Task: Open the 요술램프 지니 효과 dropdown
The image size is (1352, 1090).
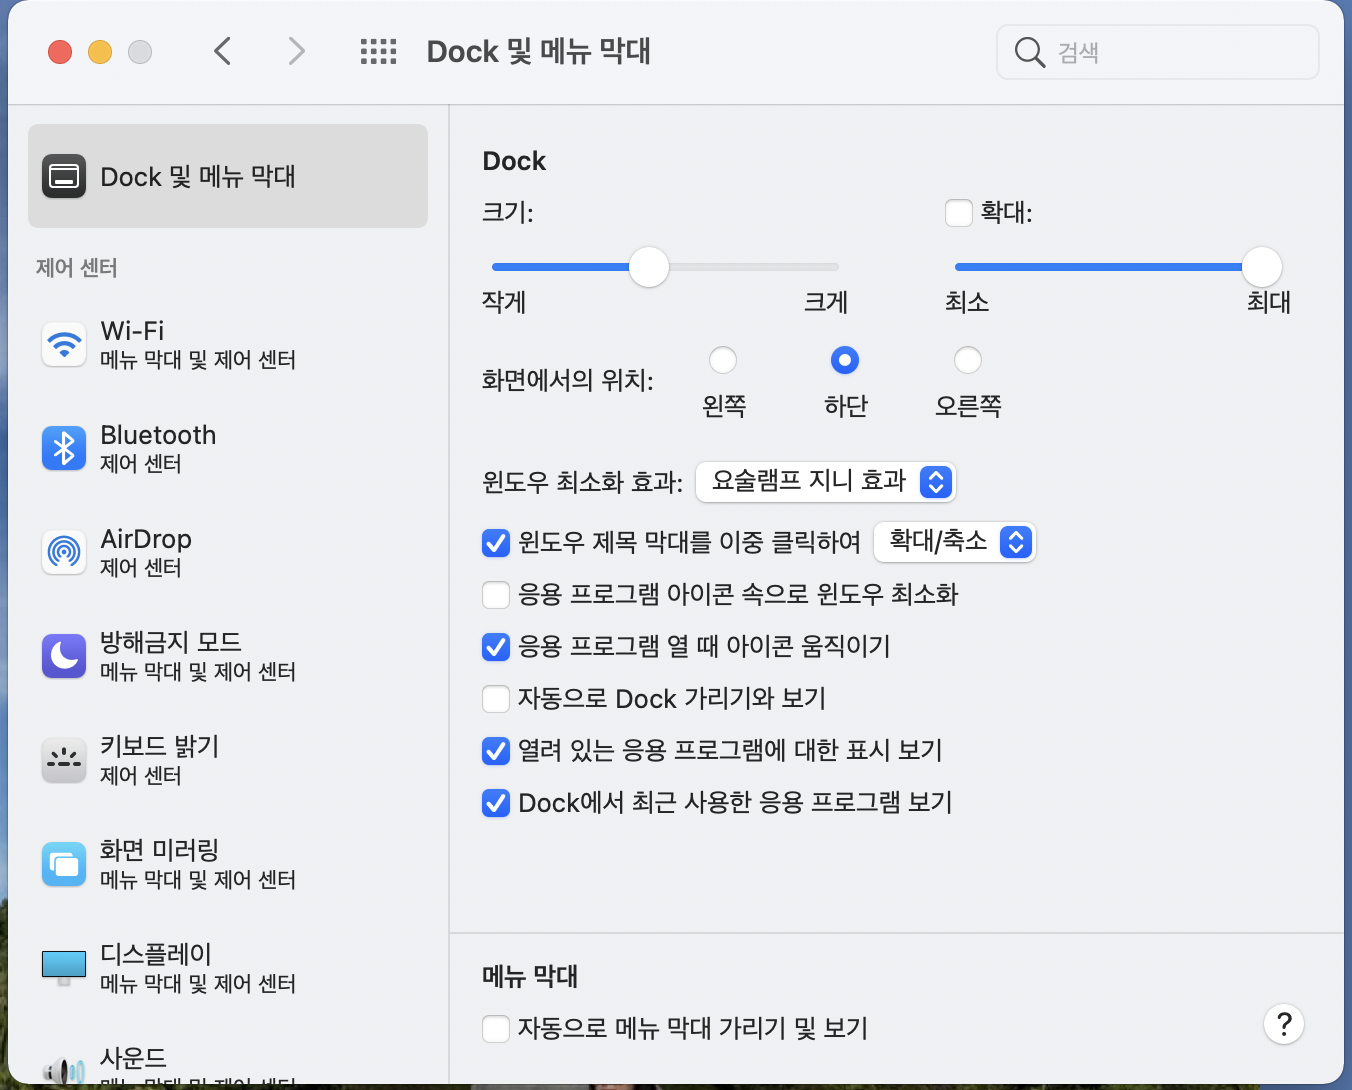Action: click(x=826, y=482)
